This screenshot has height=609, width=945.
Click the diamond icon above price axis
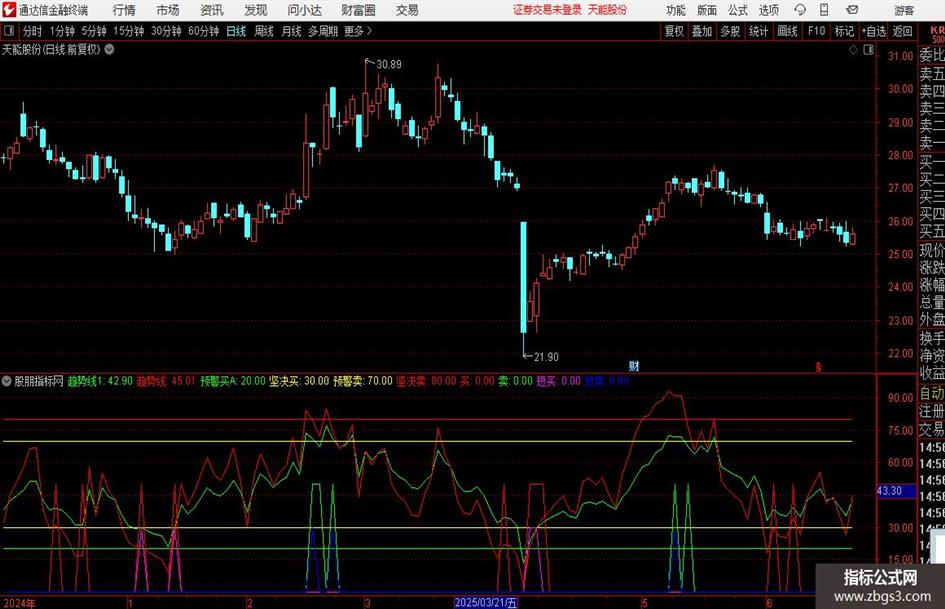coord(853,50)
